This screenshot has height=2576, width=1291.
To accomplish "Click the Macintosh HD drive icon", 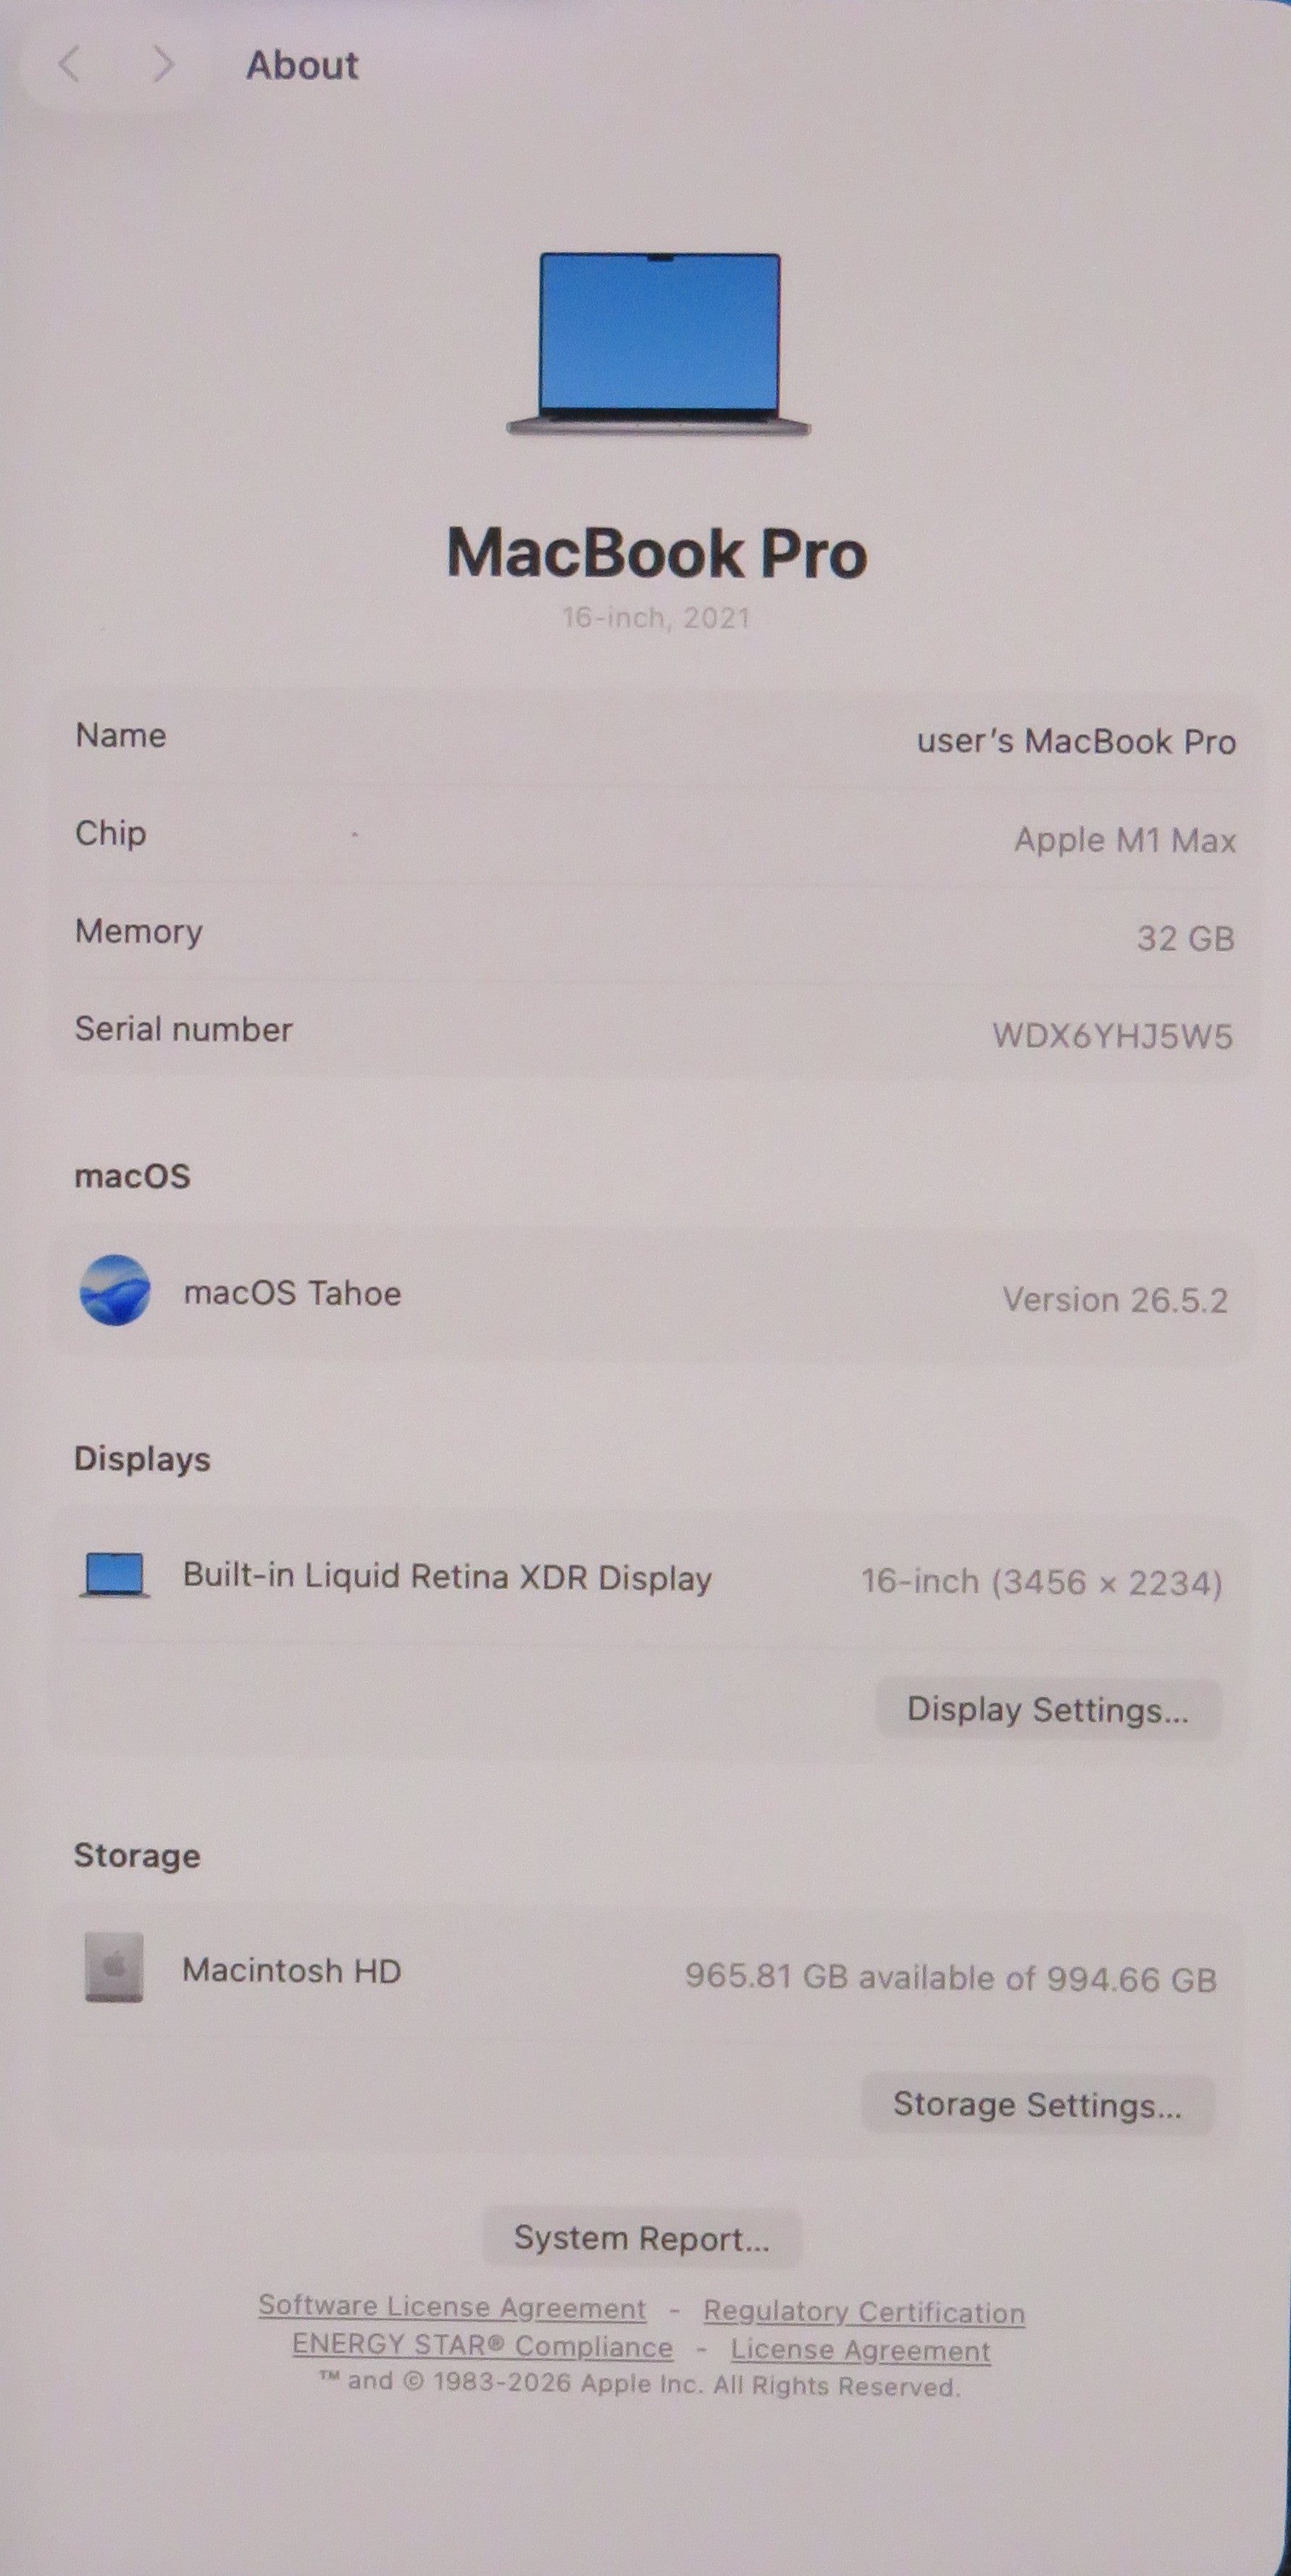I will 114,1968.
